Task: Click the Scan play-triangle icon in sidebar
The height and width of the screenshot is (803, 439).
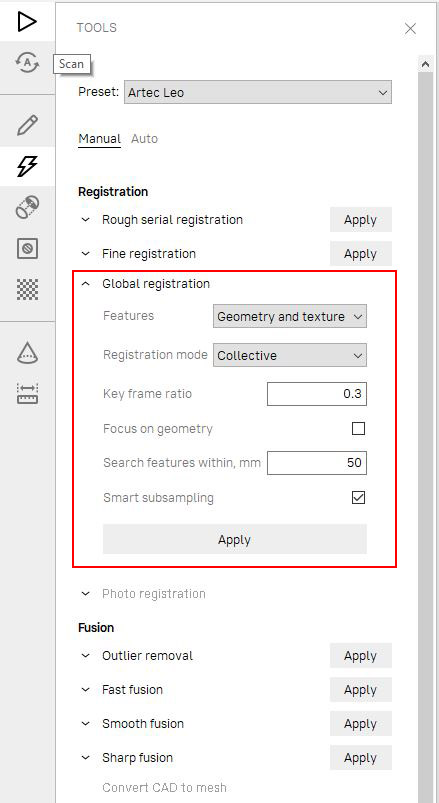Action: pyautogui.click(x=27, y=22)
